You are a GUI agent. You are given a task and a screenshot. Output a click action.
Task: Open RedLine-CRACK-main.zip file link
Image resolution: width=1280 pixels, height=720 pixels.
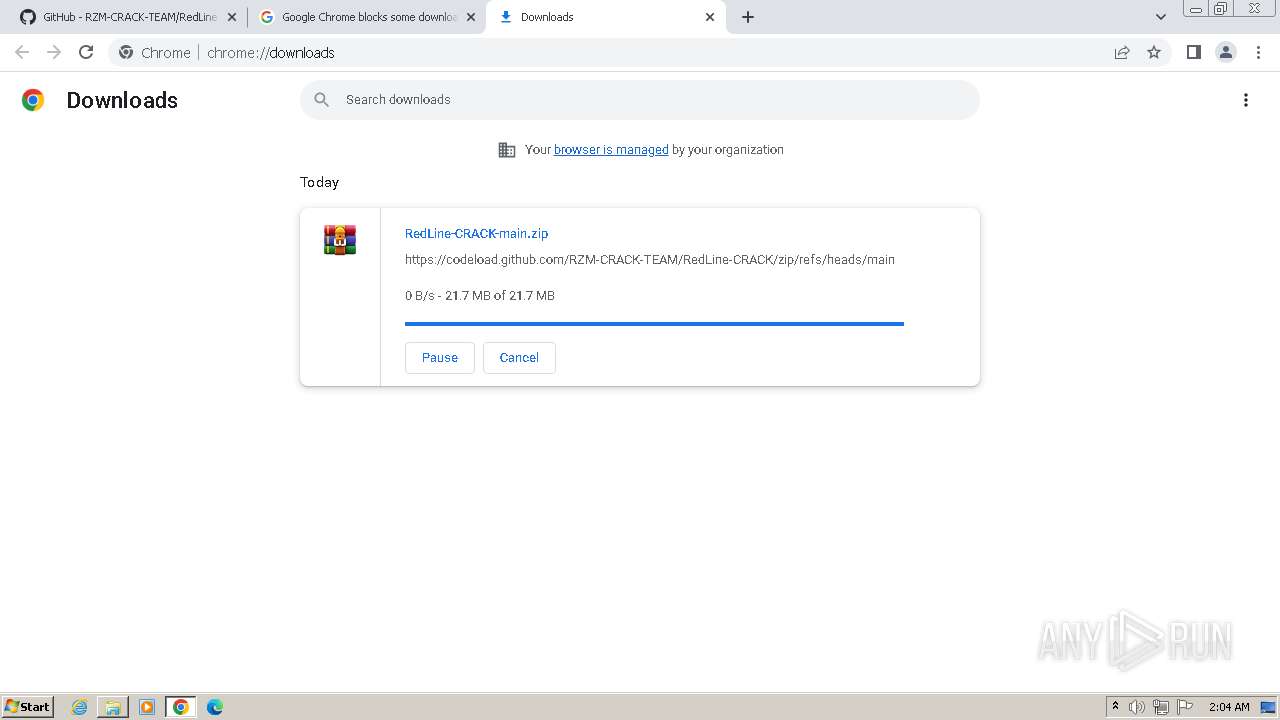(476, 233)
